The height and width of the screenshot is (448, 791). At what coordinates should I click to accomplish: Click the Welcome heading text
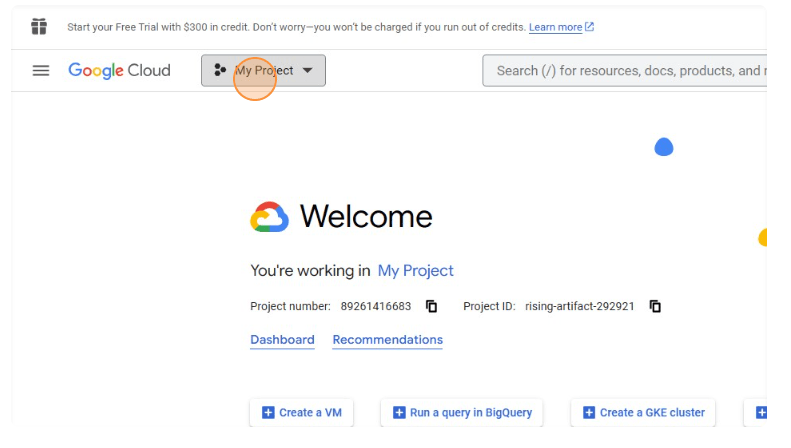click(x=366, y=217)
